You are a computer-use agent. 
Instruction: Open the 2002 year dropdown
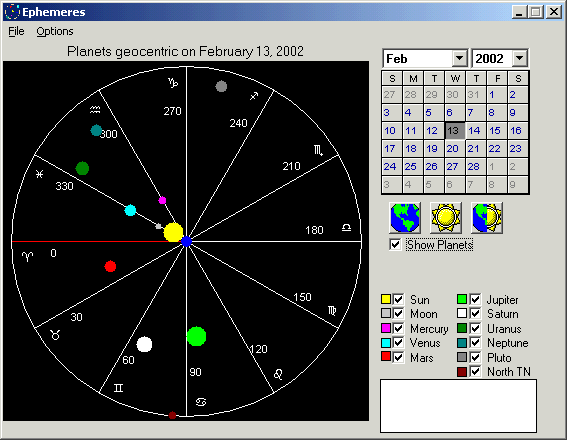[520, 58]
